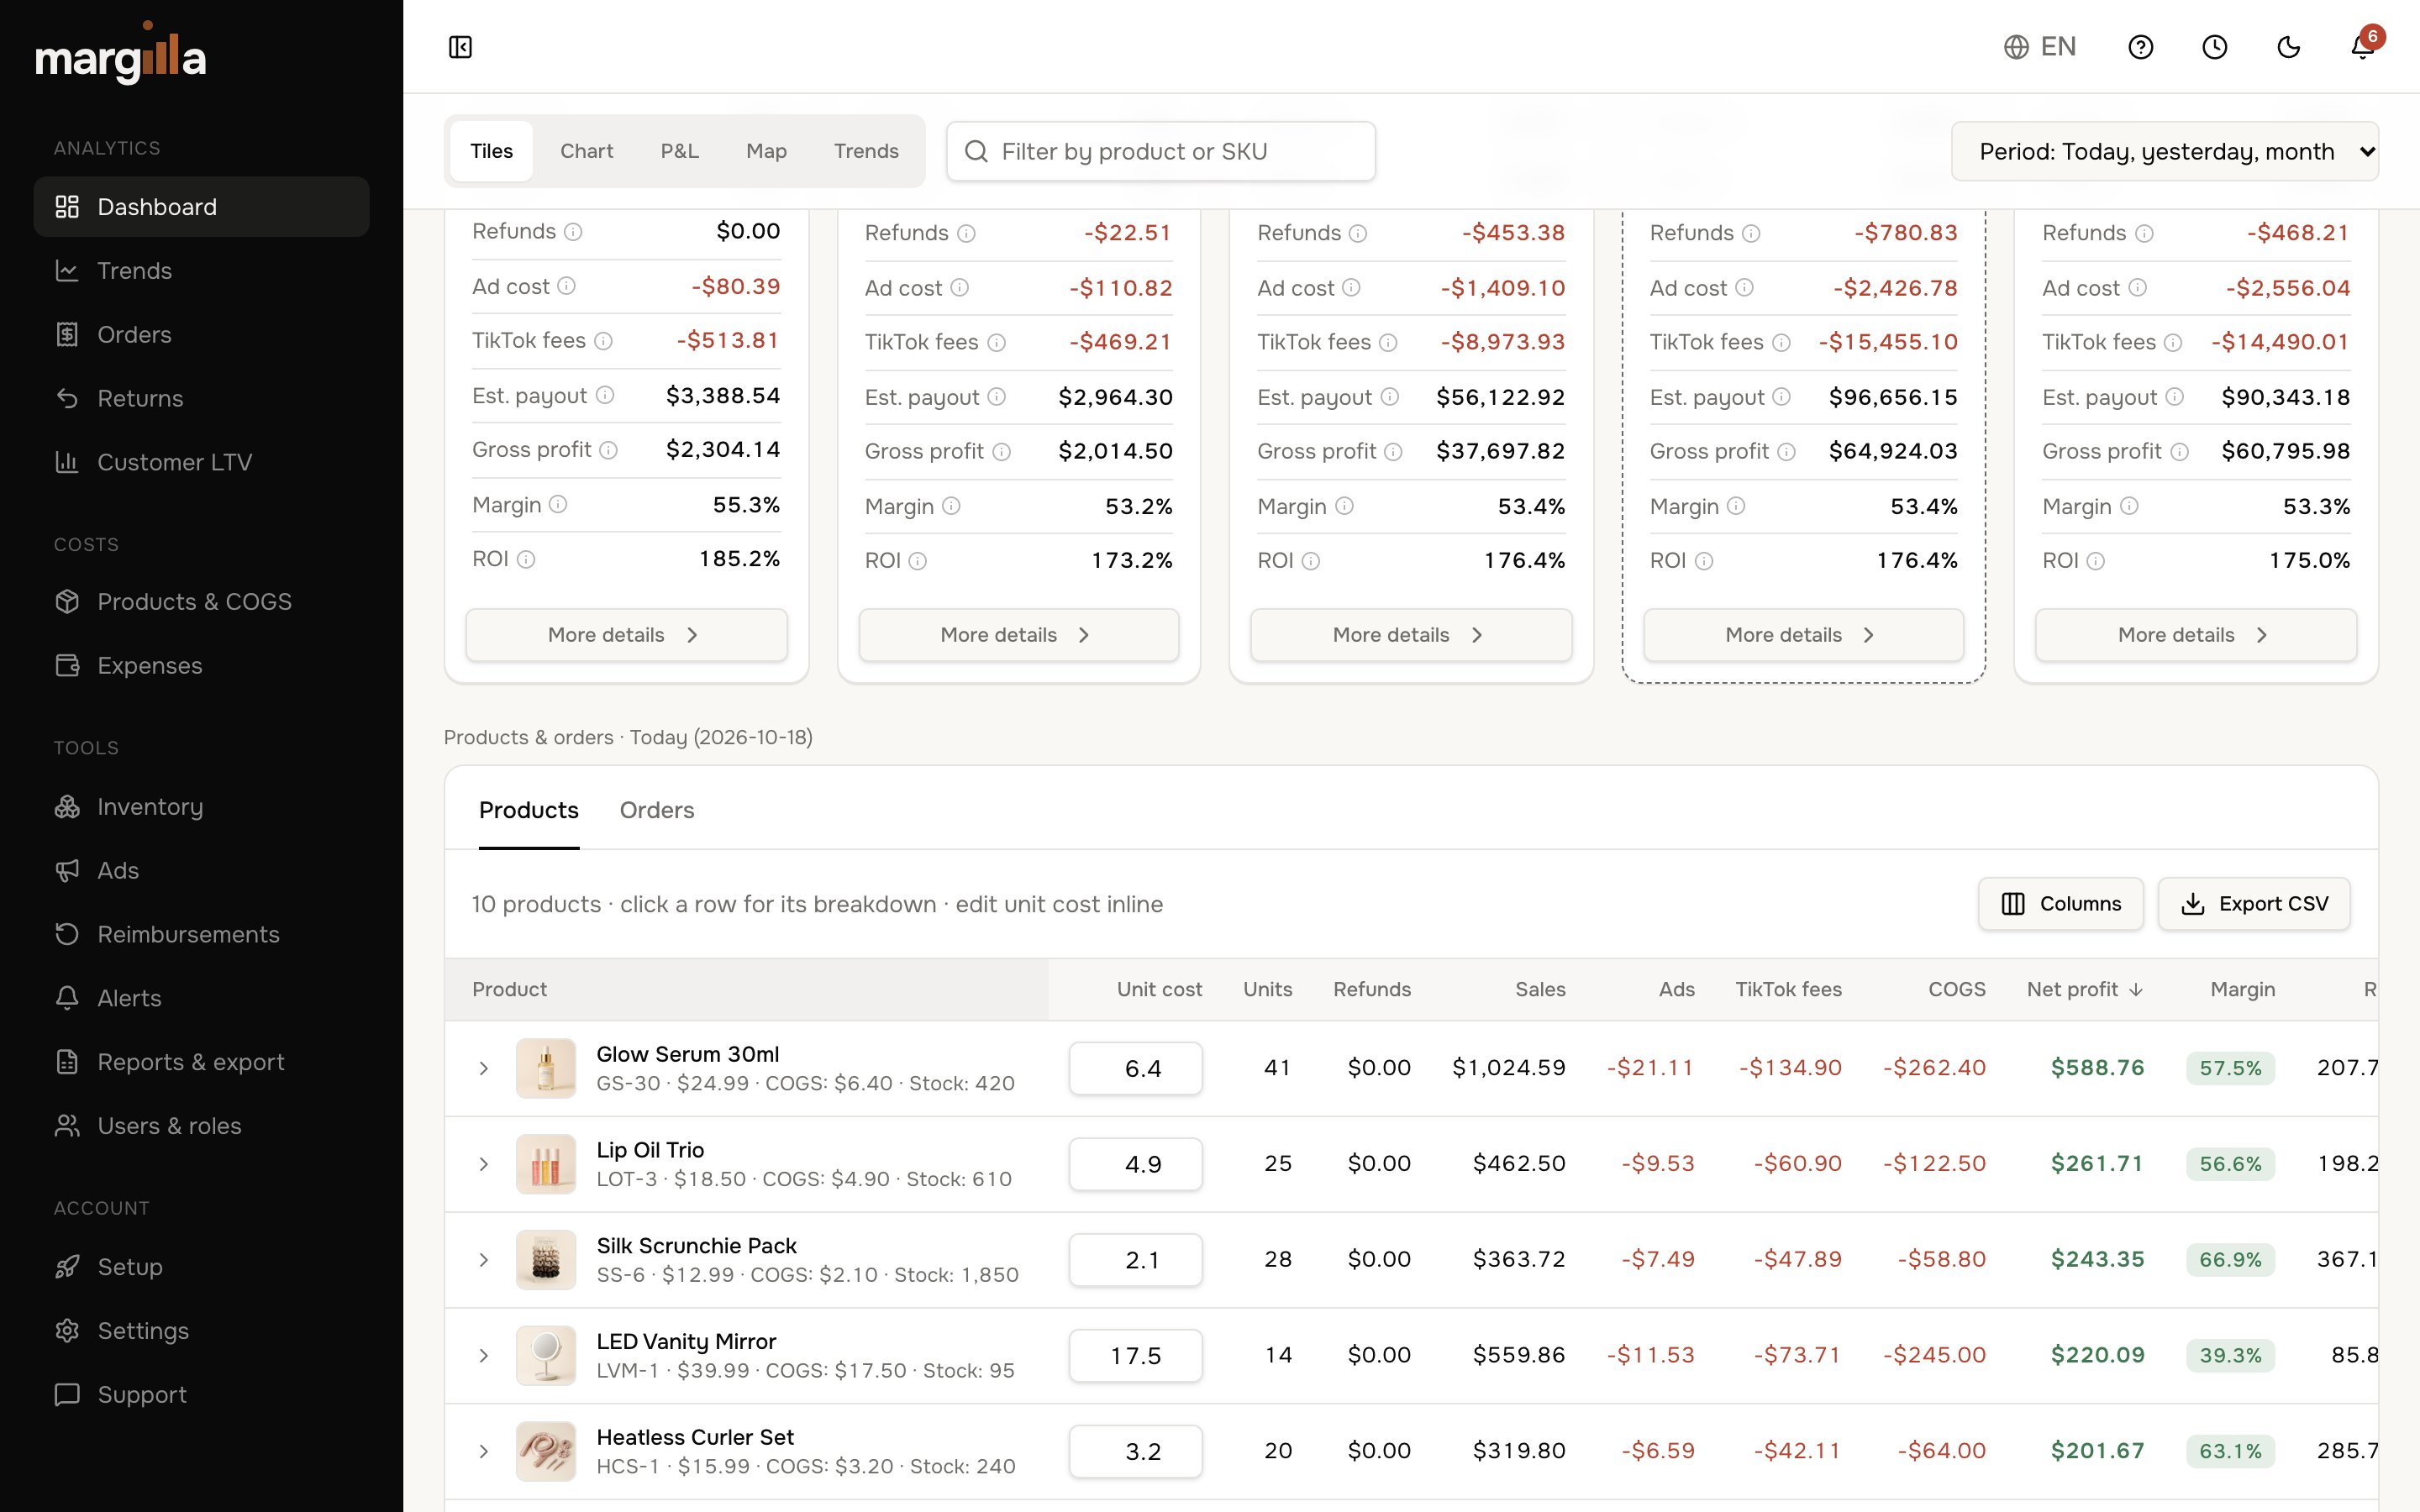Open Reimbursements in the sidebar
The height and width of the screenshot is (1512, 2420).
click(201, 935)
